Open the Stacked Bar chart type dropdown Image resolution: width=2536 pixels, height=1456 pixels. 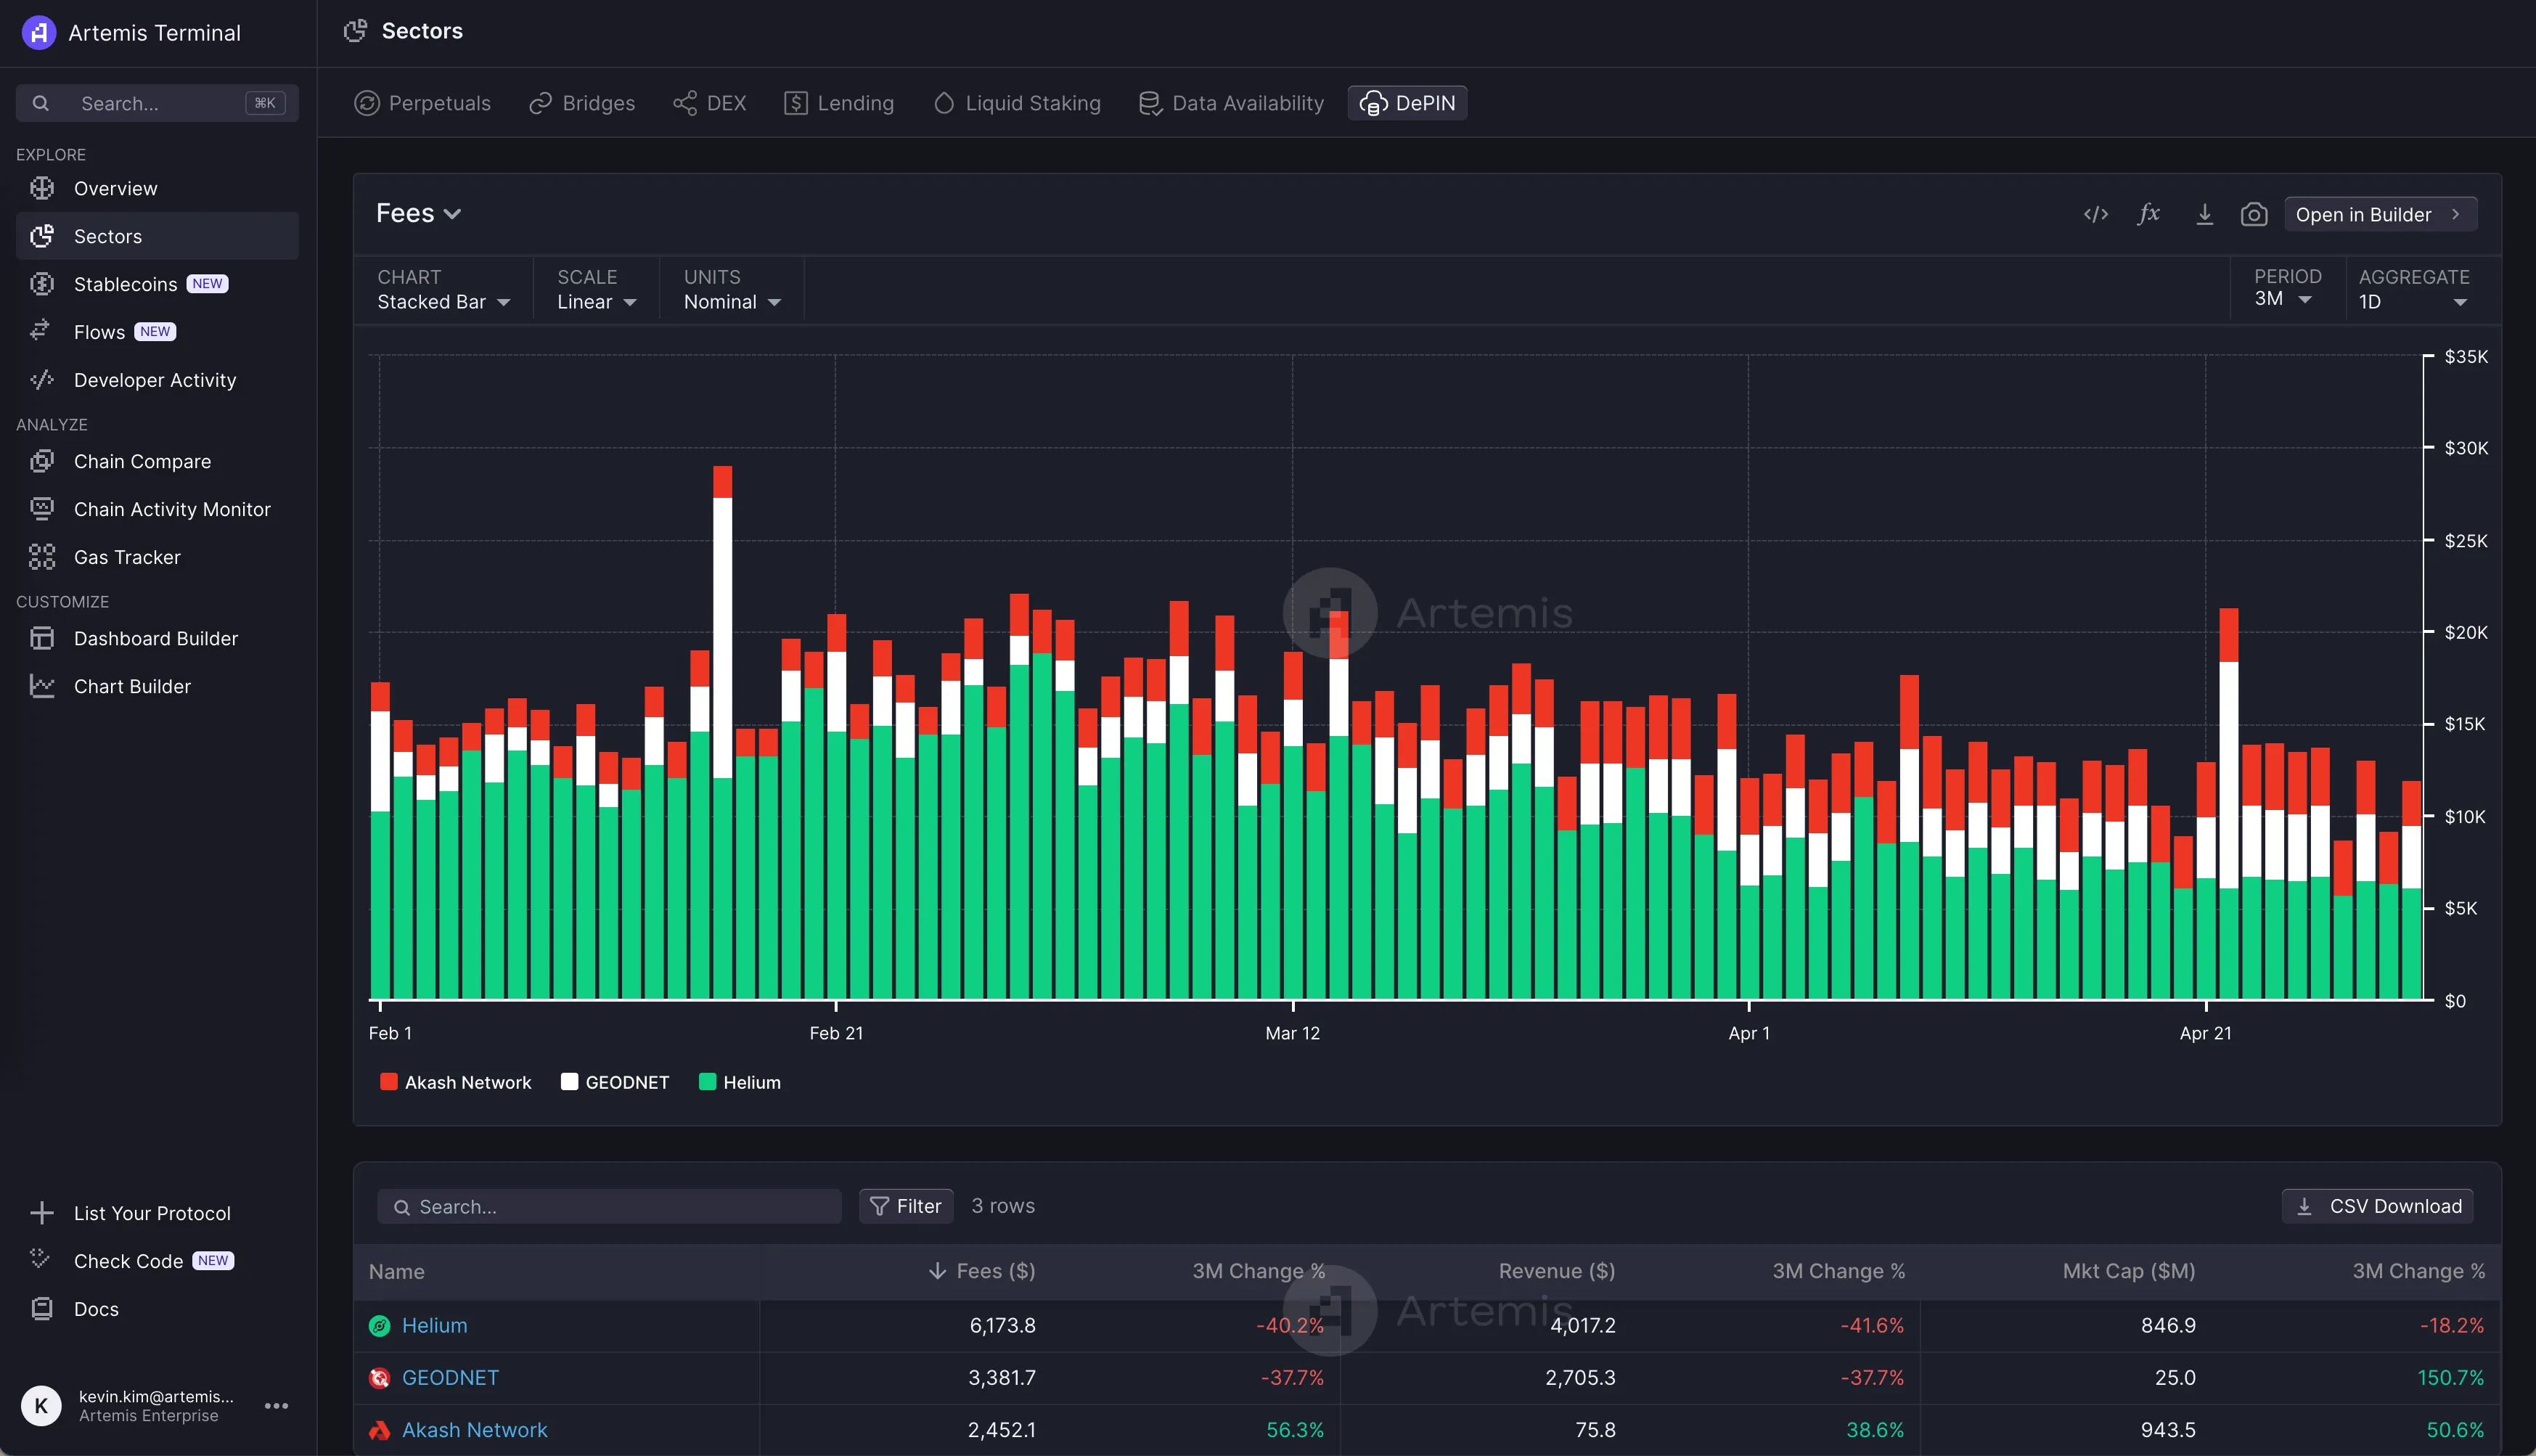(443, 301)
